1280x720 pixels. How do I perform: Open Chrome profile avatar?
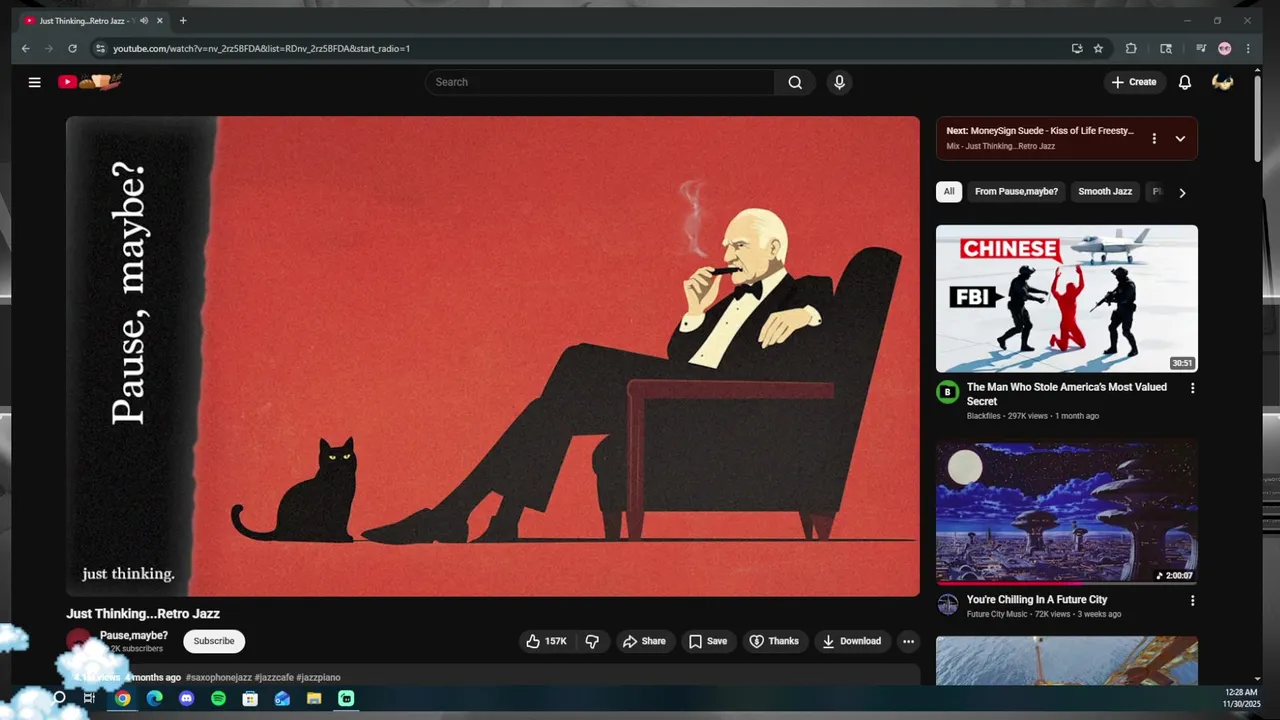pyautogui.click(x=1225, y=48)
